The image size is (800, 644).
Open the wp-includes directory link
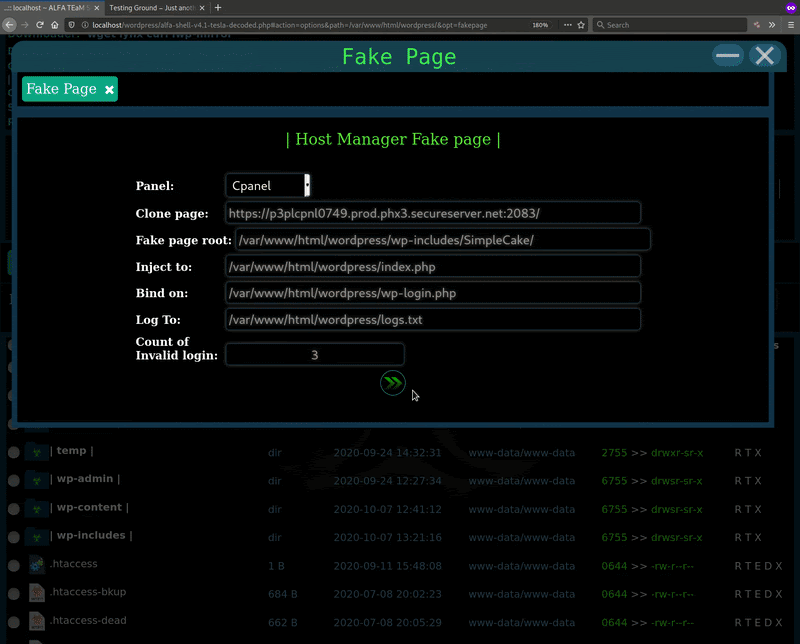pos(91,535)
